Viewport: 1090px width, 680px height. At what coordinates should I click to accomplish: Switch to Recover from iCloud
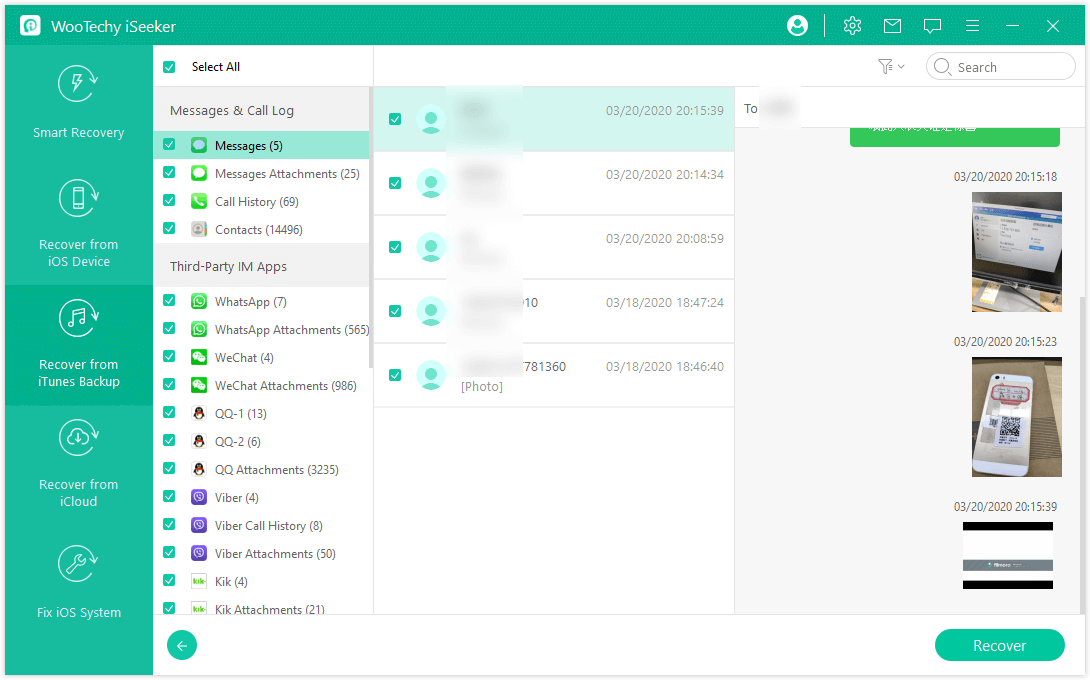point(78,465)
